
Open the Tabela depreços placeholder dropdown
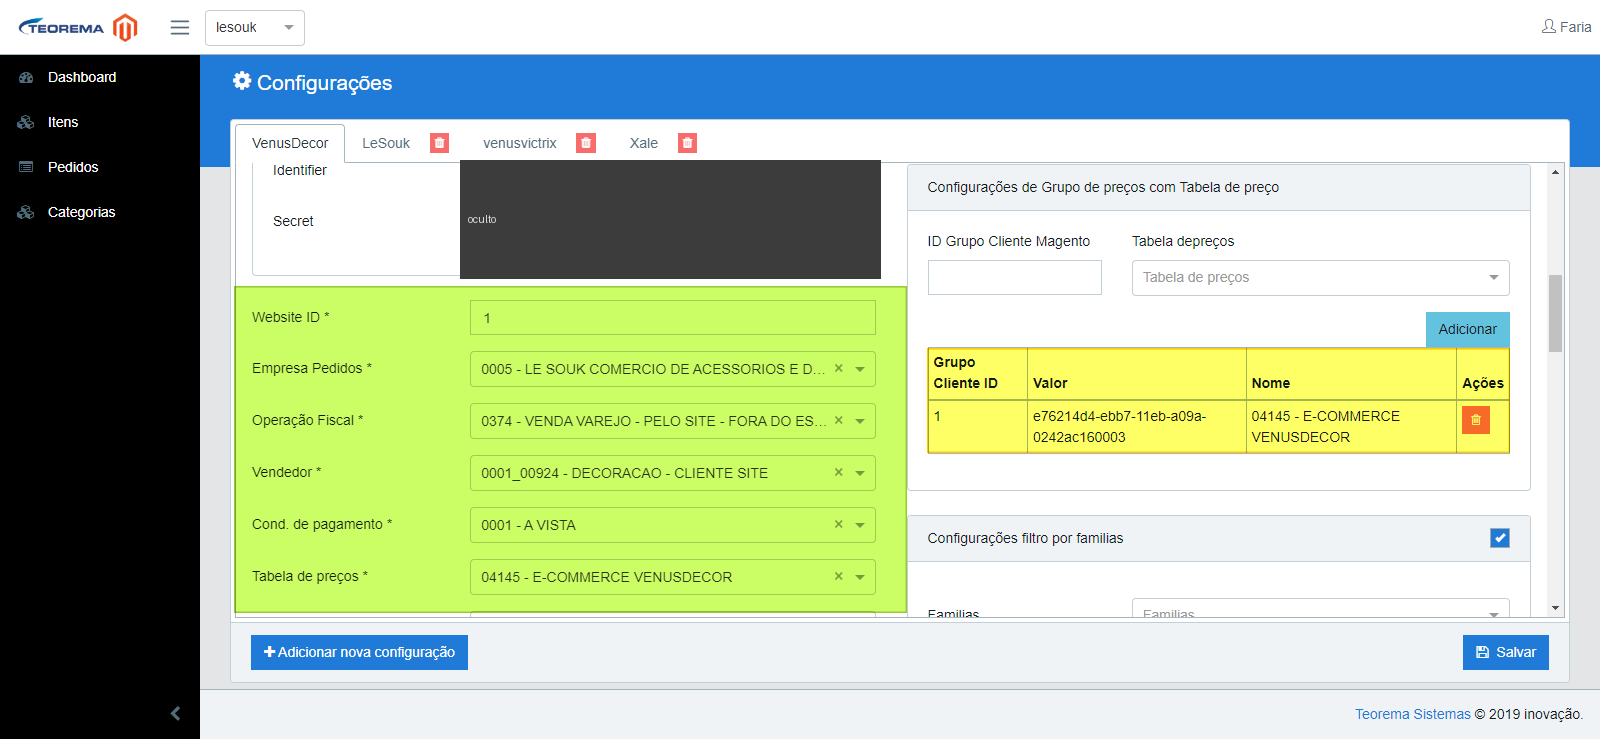click(x=1321, y=278)
